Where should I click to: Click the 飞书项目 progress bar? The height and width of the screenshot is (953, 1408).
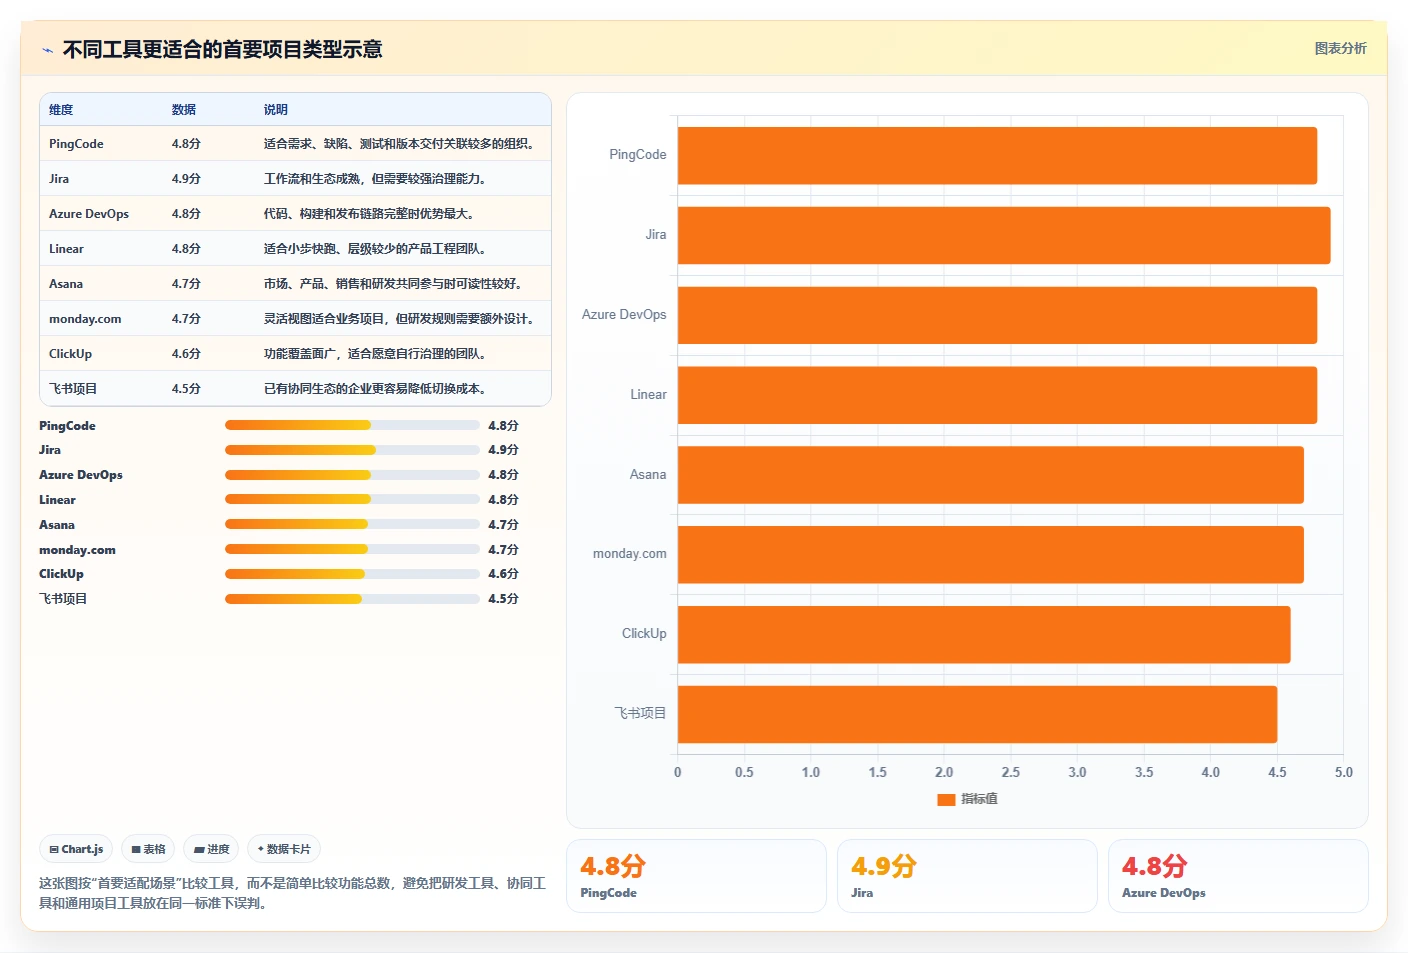[x=352, y=599]
